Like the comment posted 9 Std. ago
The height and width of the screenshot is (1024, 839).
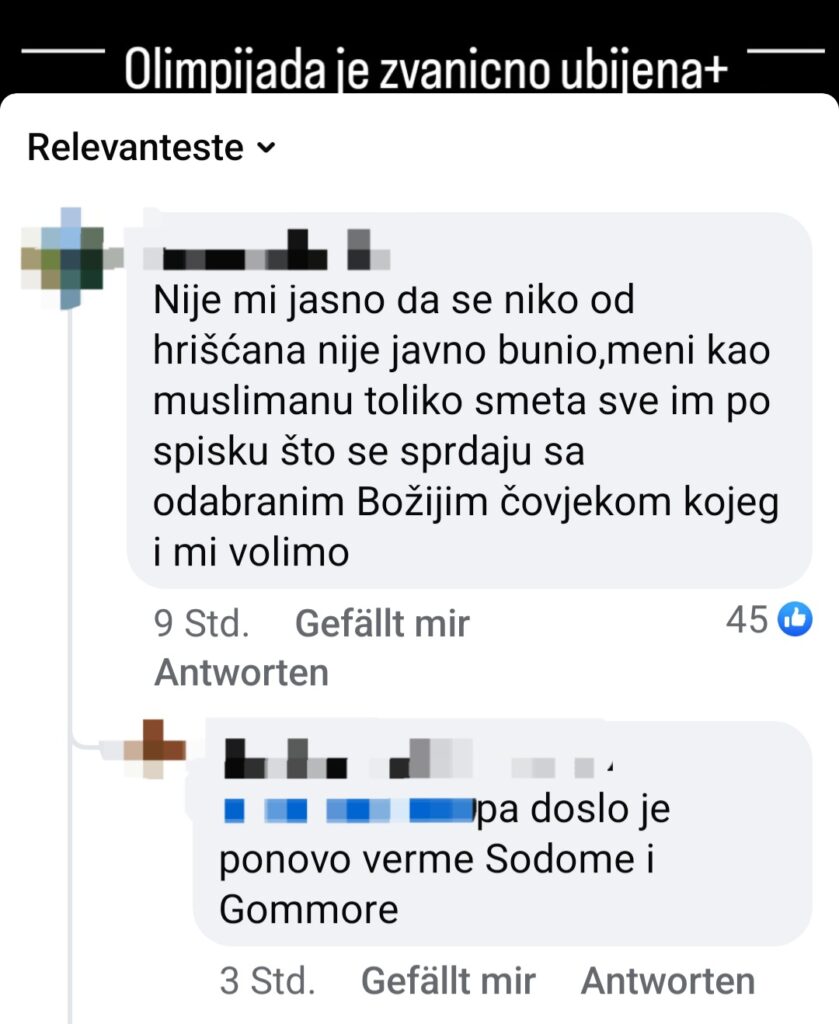point(383,623)
